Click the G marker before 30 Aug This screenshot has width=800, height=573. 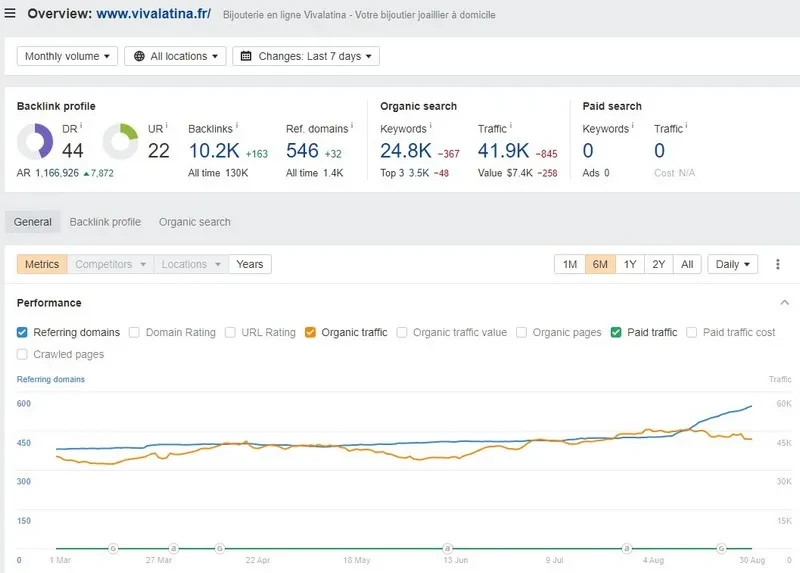tap(721, 549)
